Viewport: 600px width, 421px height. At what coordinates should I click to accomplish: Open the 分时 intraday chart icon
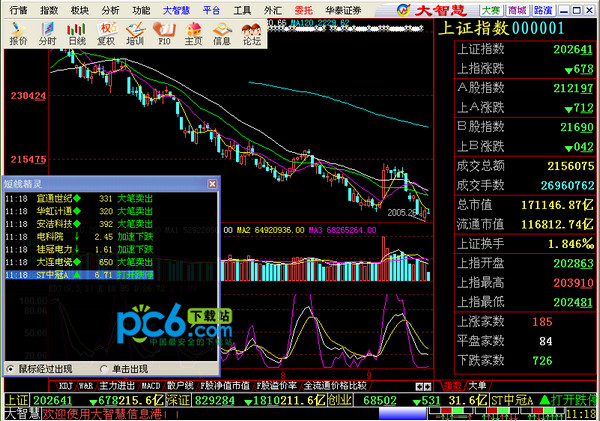coord(47,34)
